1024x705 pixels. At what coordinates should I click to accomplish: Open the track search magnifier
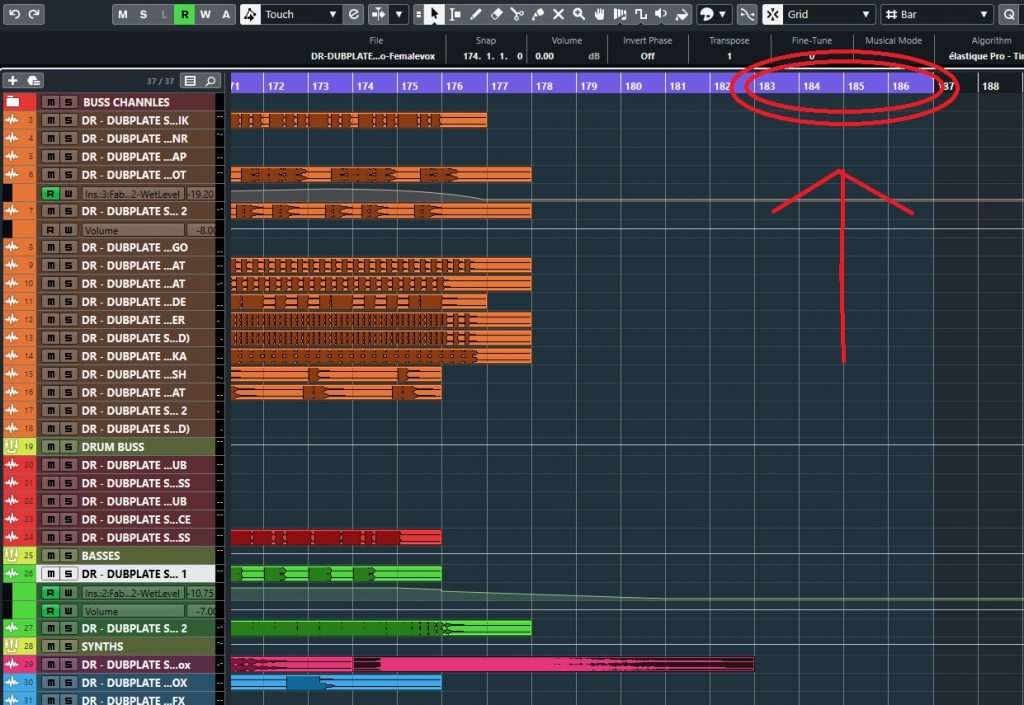[x=210, y=80]
